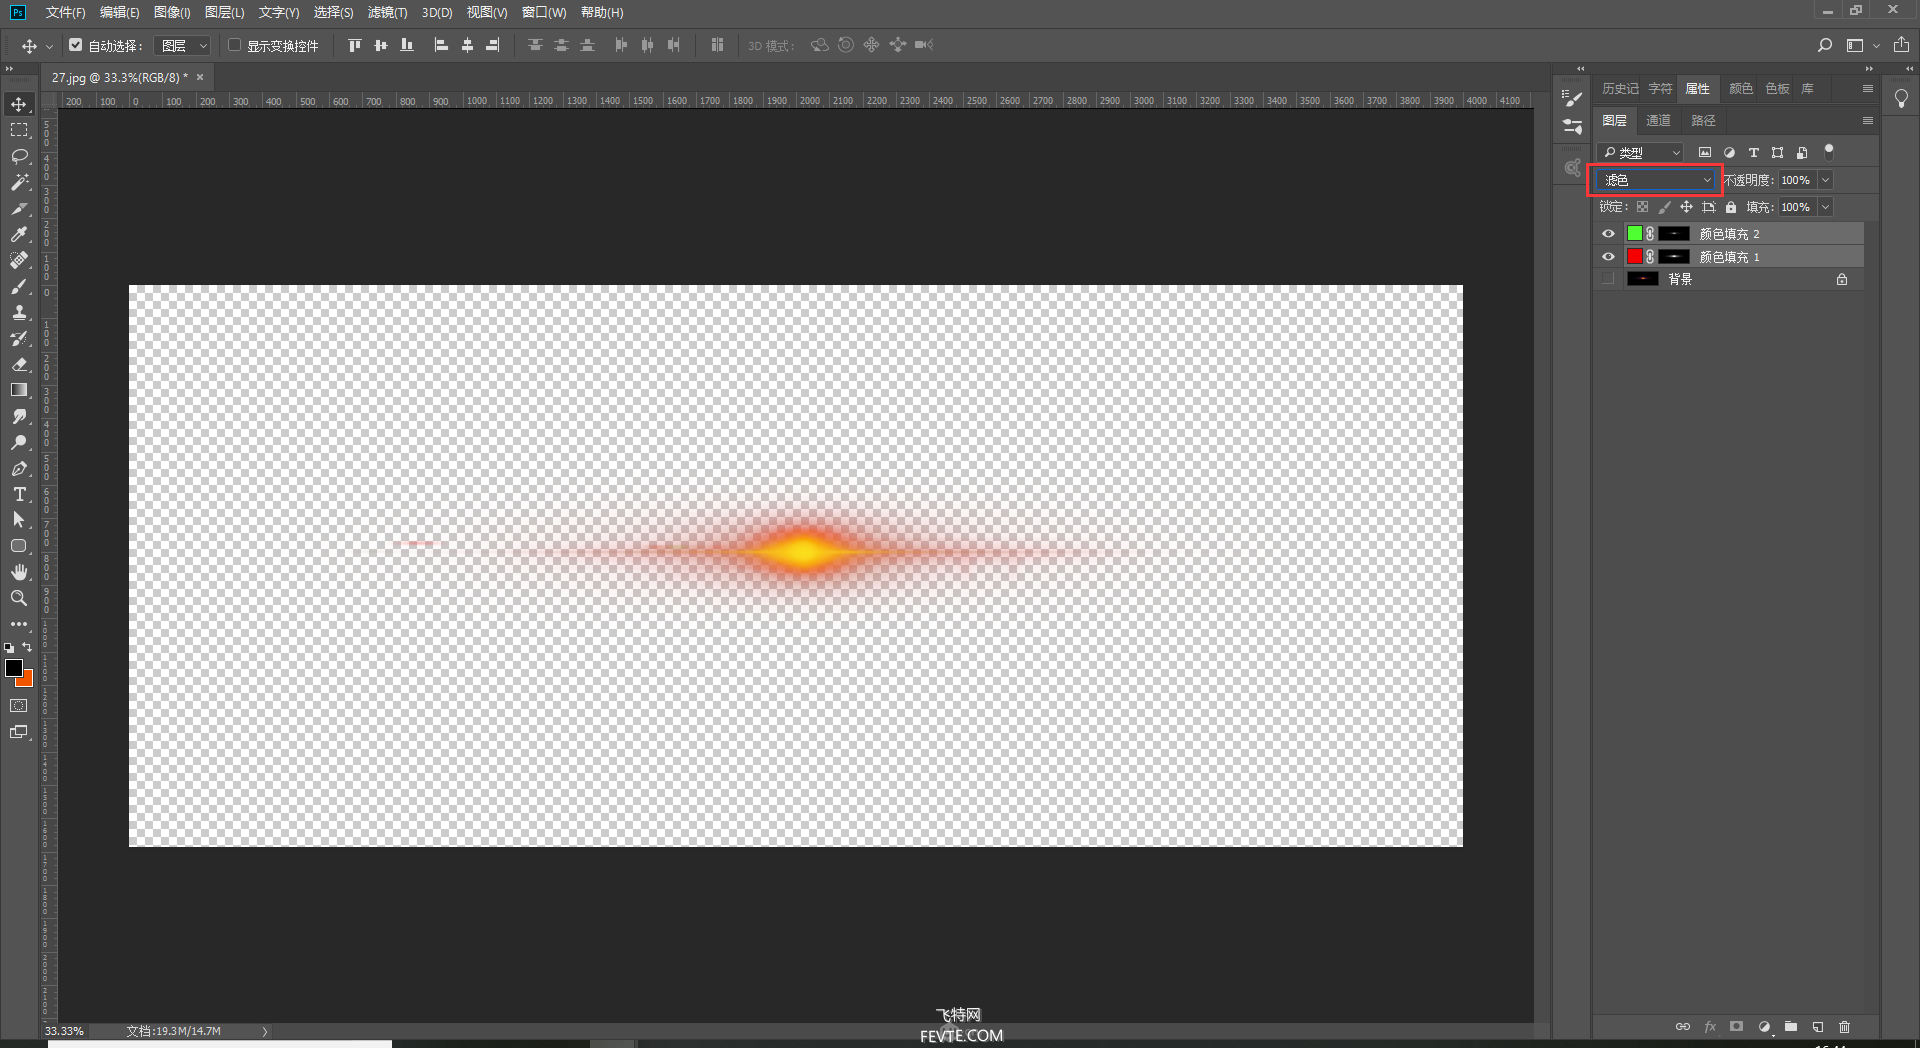Select the Pen tool
1920x1048 pixels.
point(19,468)
